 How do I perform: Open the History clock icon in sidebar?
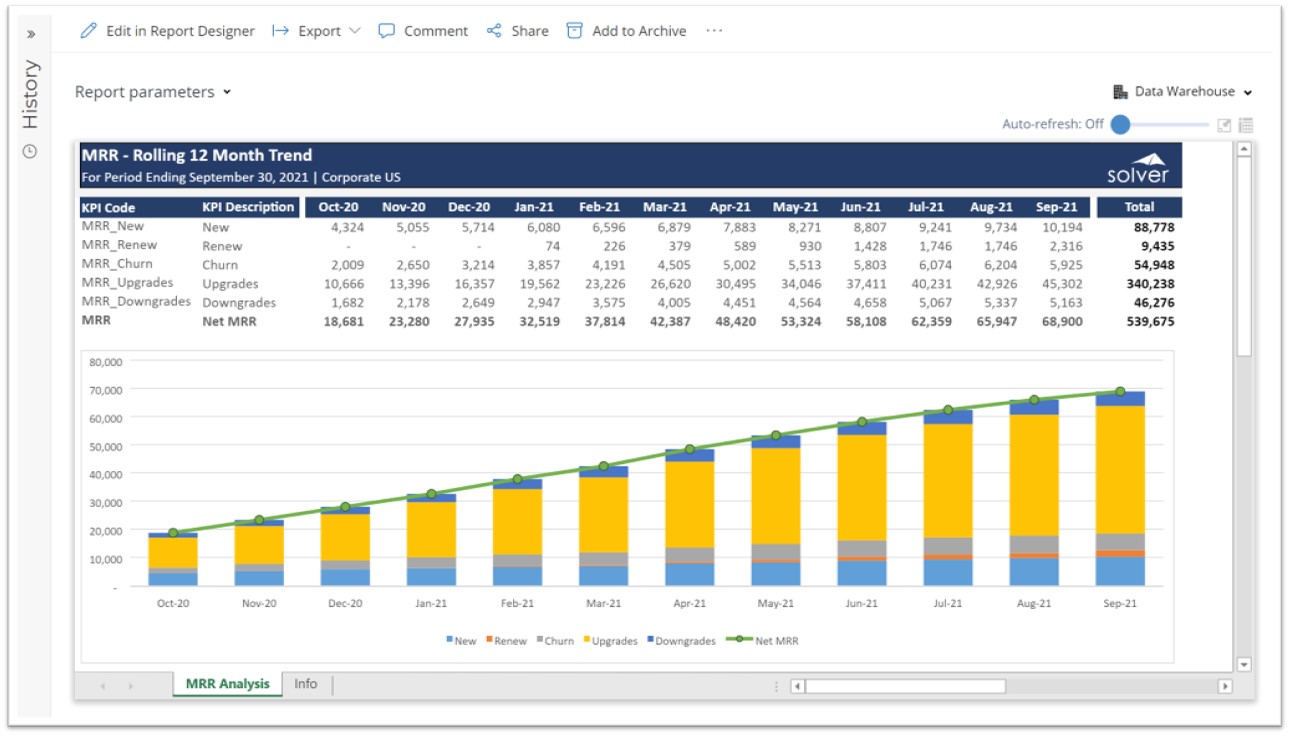point(30,152)
